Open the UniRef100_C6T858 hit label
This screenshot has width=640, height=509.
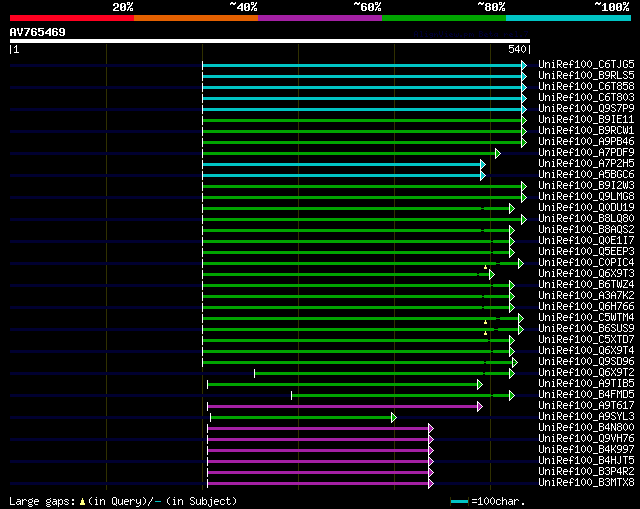[586, 87]
